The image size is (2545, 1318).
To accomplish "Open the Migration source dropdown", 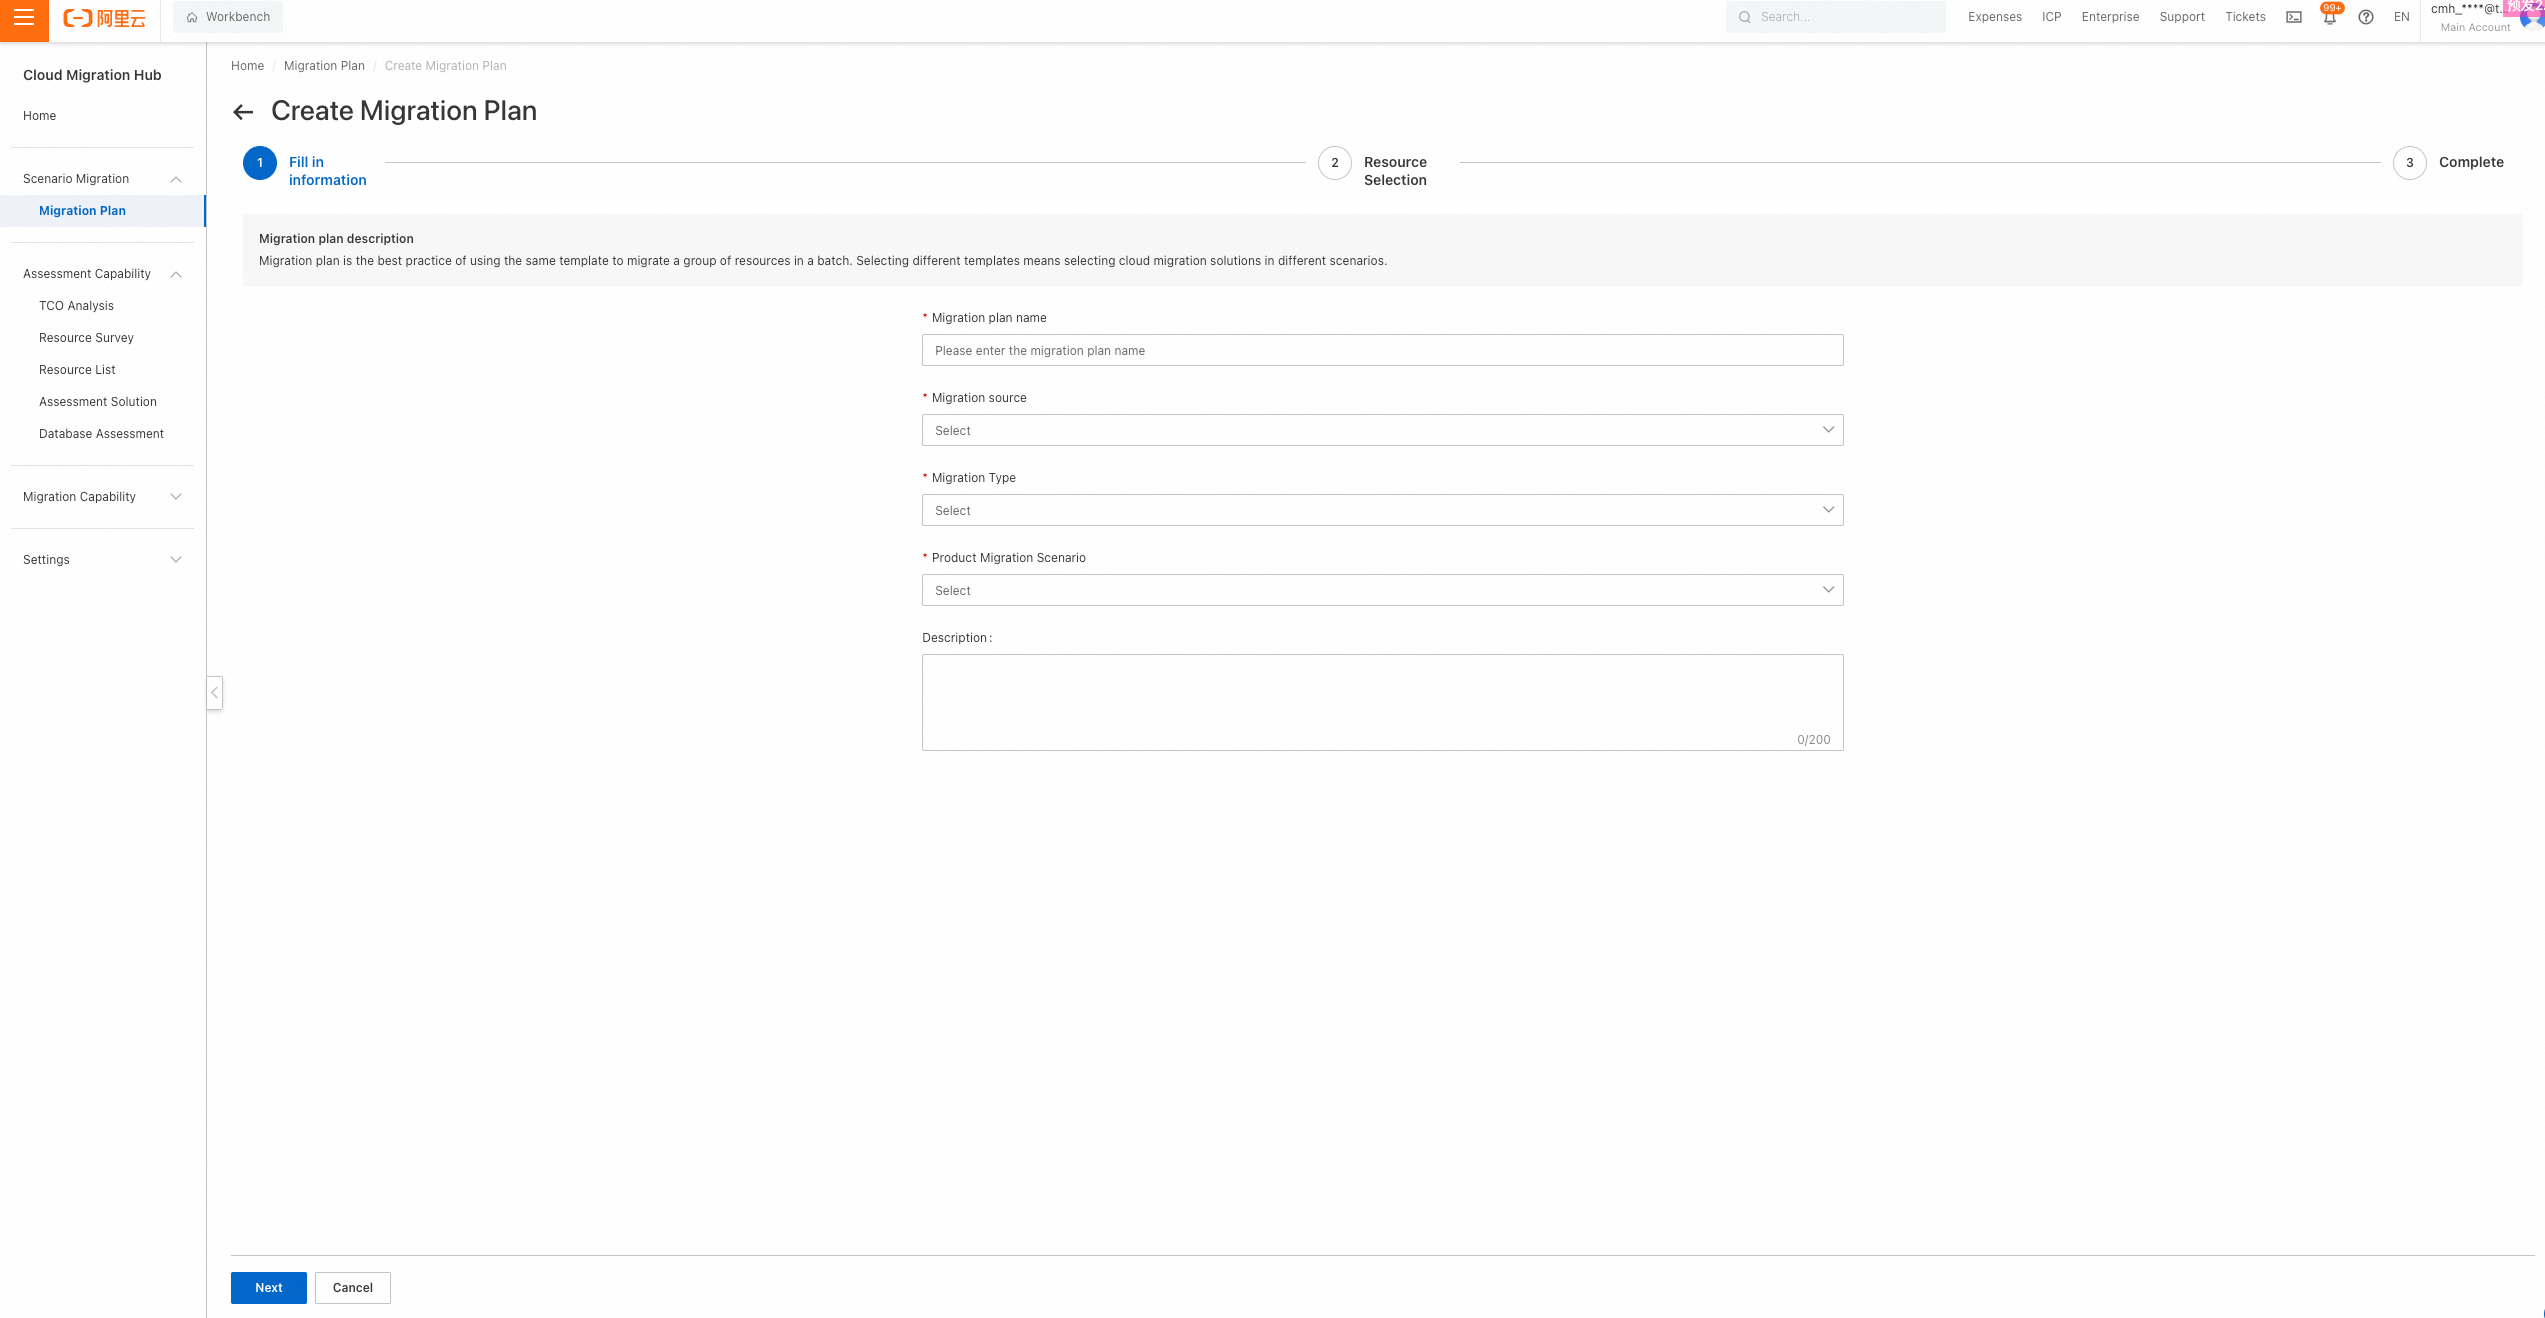I will 1382,430.
